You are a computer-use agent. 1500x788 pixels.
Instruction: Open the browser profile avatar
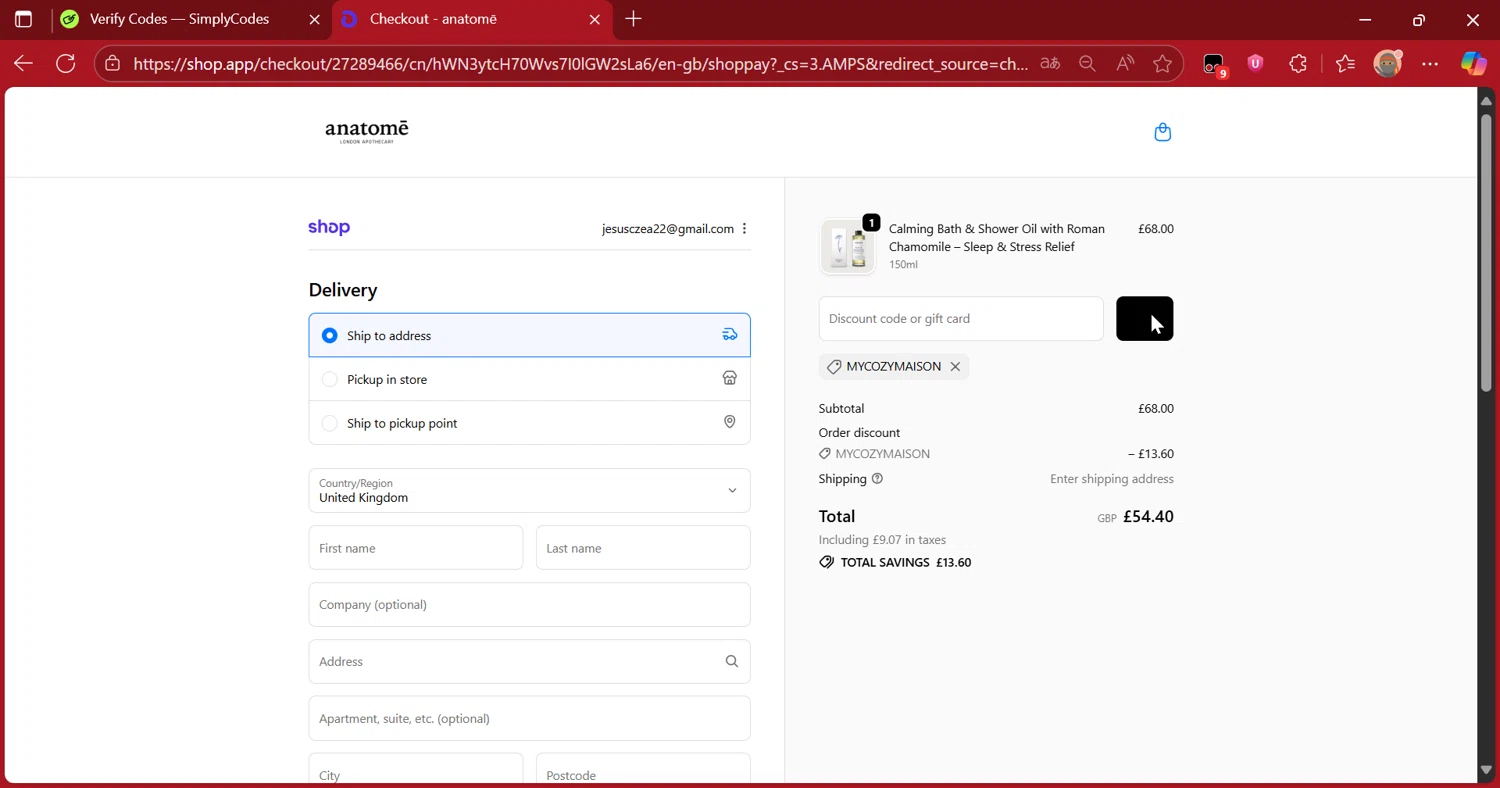(x=1387, y=64)
